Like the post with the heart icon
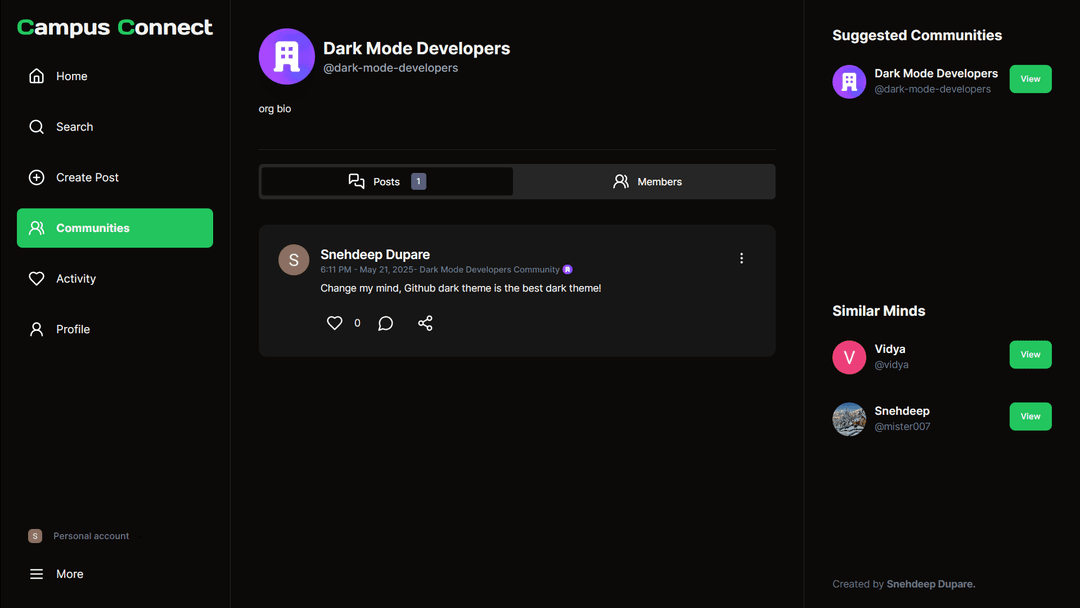The image size is (1080, 608). [x=335, y=323]
